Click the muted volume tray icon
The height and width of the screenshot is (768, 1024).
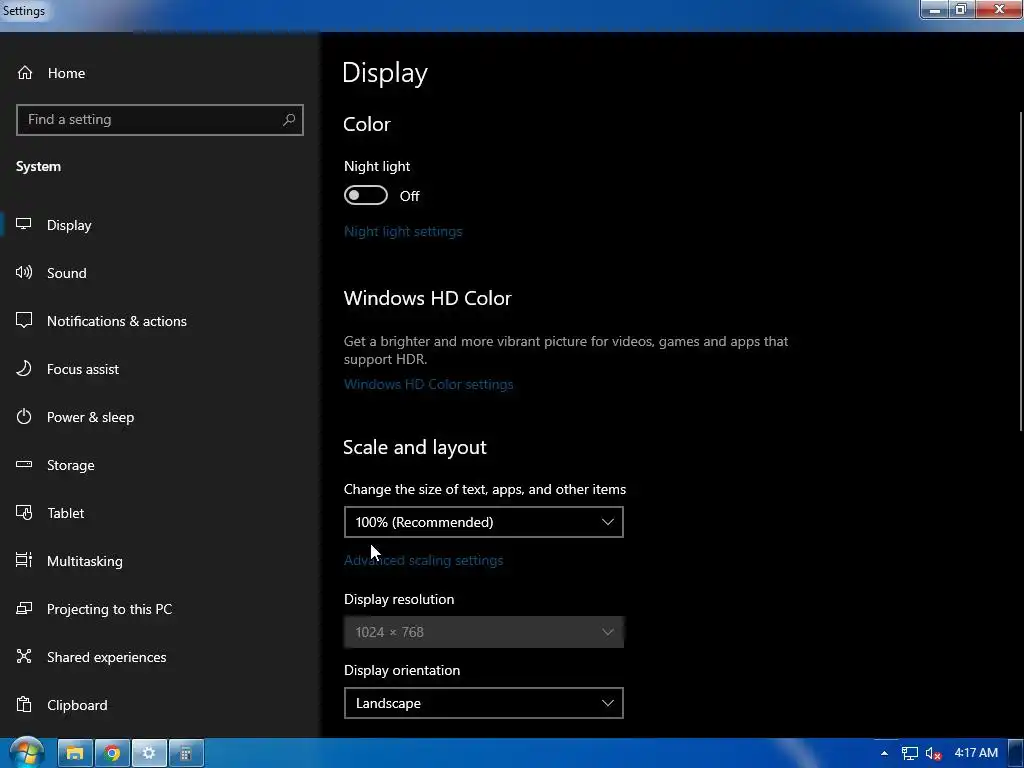933,754
